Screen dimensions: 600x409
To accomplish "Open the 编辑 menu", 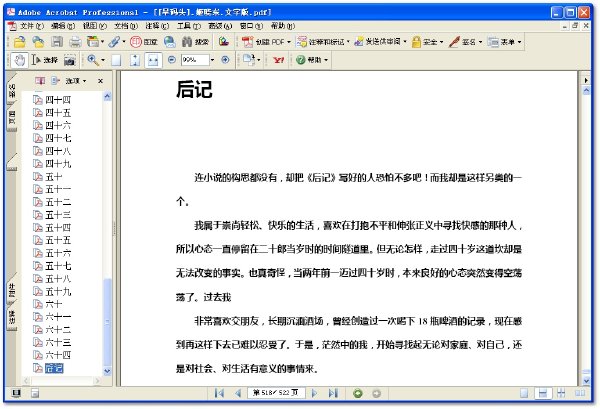I will click(x=63, y=26).
